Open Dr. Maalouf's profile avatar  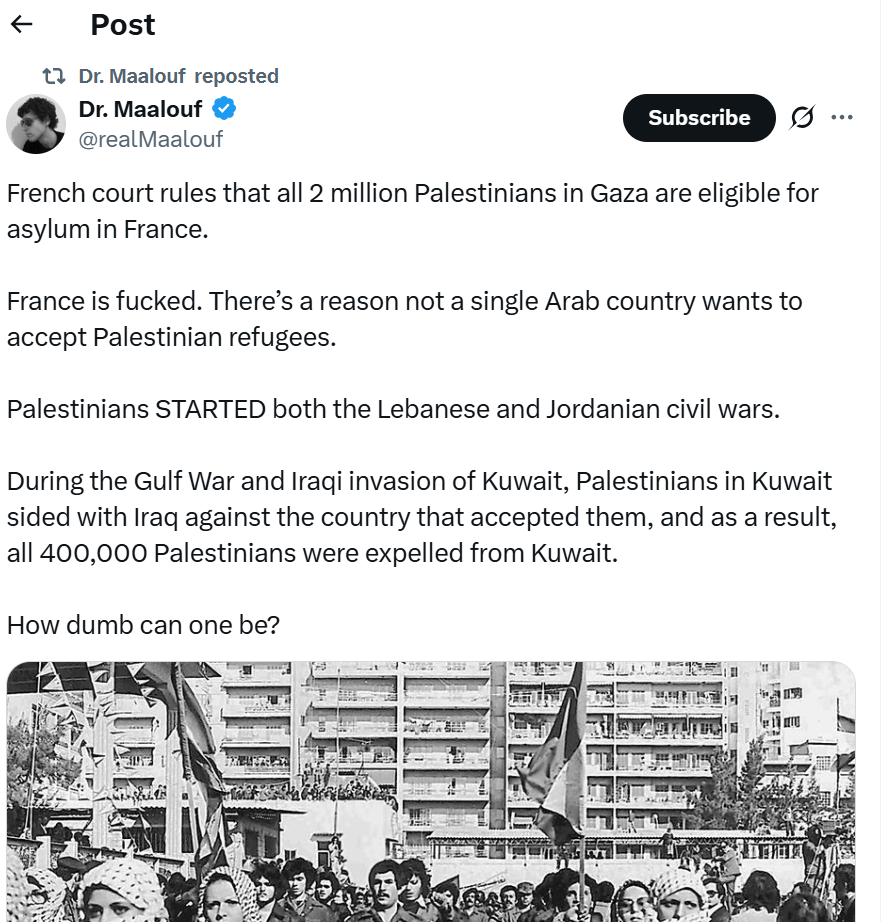[x=36, y=125]
